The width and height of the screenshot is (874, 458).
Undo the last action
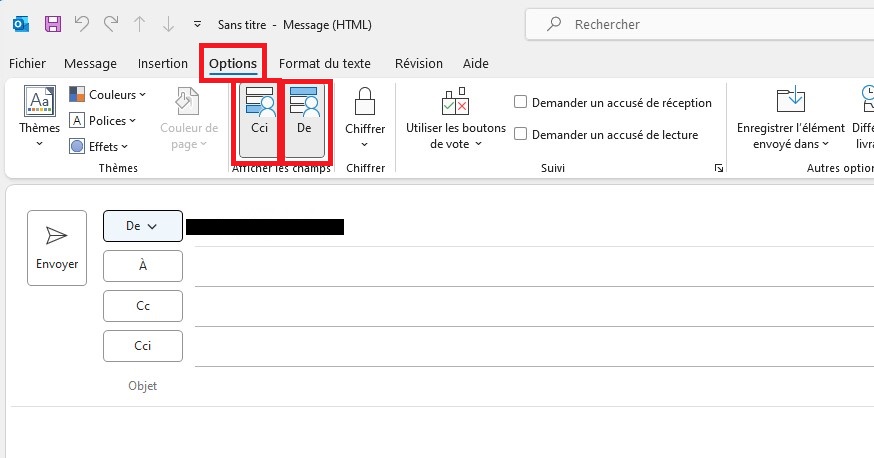pyautogui.click(x=82, y=24)
